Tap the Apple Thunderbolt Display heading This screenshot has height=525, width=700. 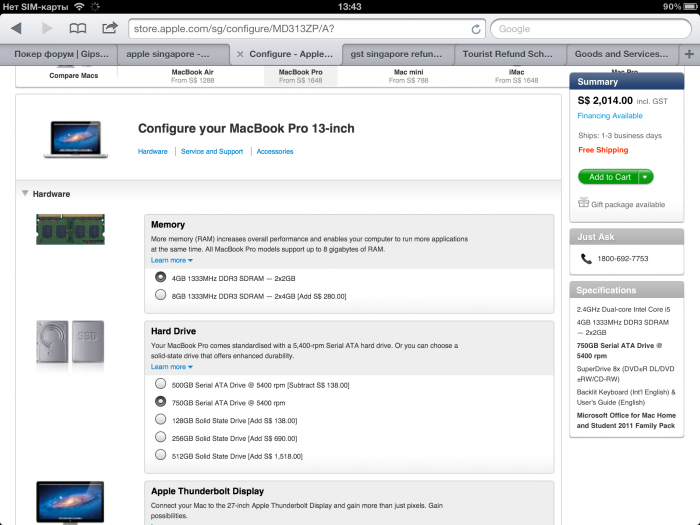tap(208, 491)
